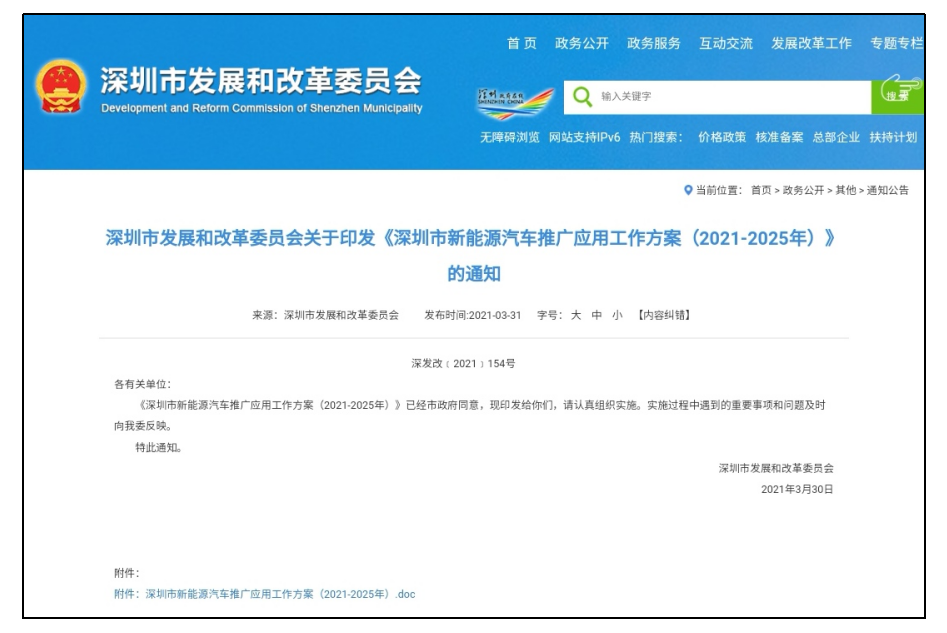
Task: Click the magnifying glass search icon
Action: click(582, 97)
